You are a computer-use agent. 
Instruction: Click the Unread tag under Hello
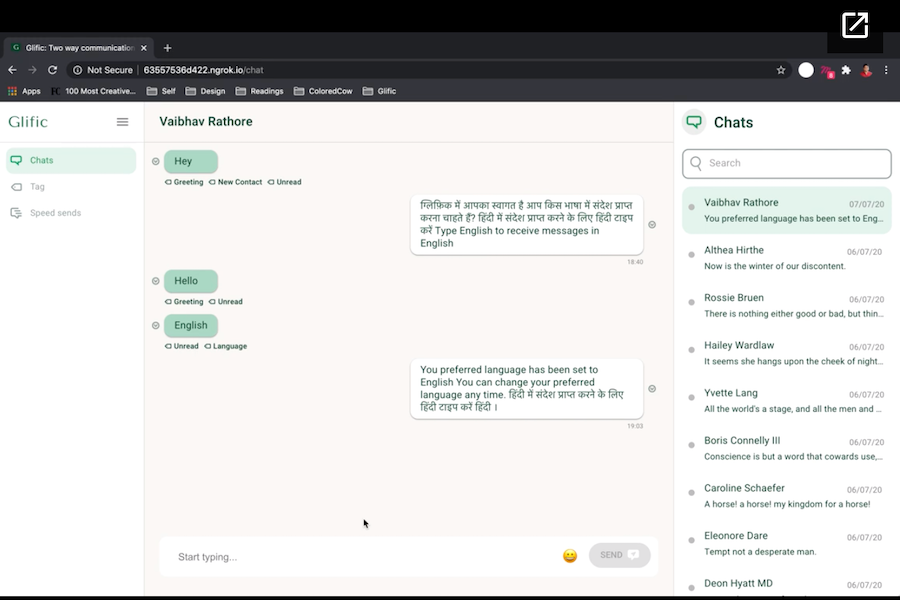(x=226, y=301)
